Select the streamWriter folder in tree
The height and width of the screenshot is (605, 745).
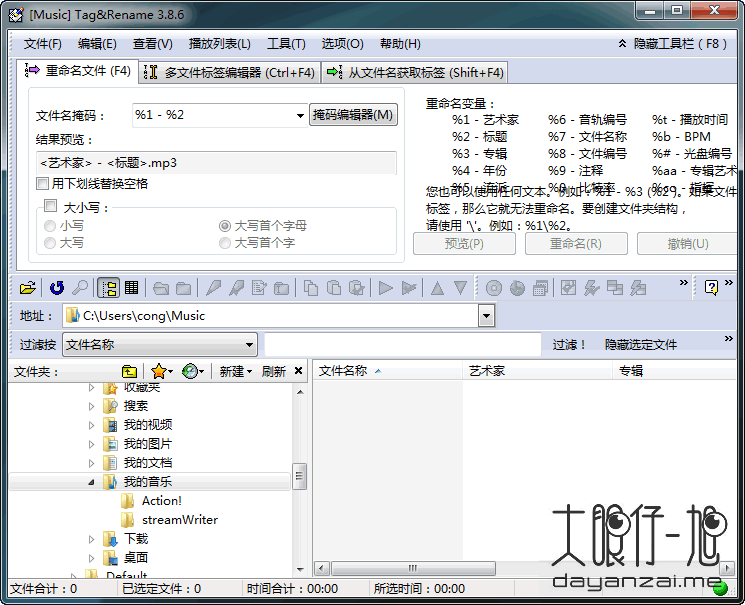(179, 520)
